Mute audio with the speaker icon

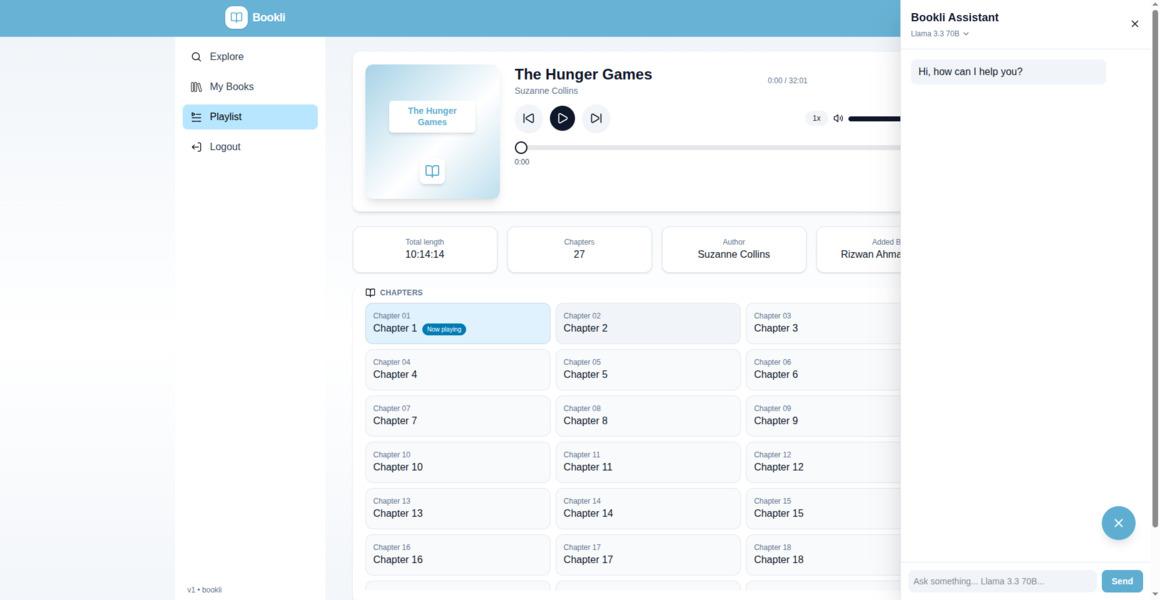(x=838, y=118)
